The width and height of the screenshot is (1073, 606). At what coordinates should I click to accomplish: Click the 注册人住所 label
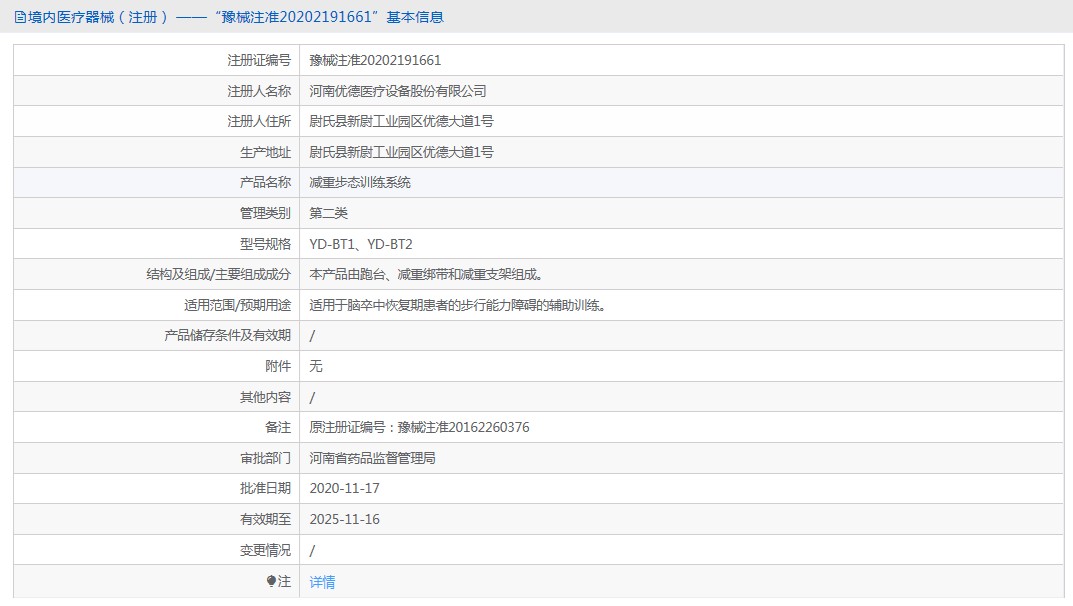(x=259, y=121)
